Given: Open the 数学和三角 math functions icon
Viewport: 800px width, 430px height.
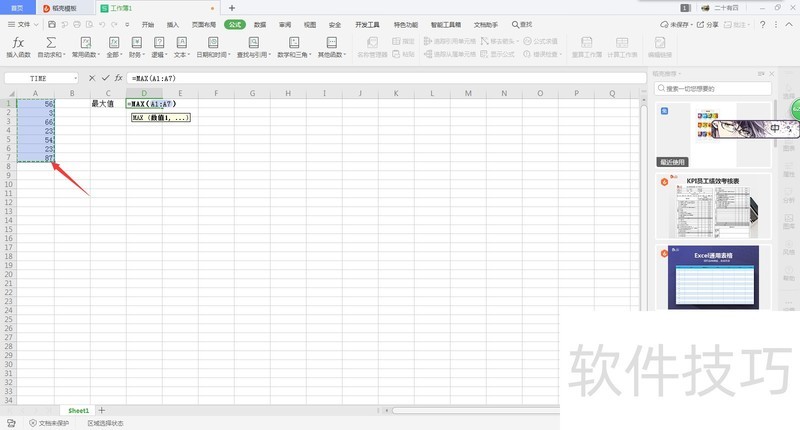Looking at the screenshot, I should 294,42.
